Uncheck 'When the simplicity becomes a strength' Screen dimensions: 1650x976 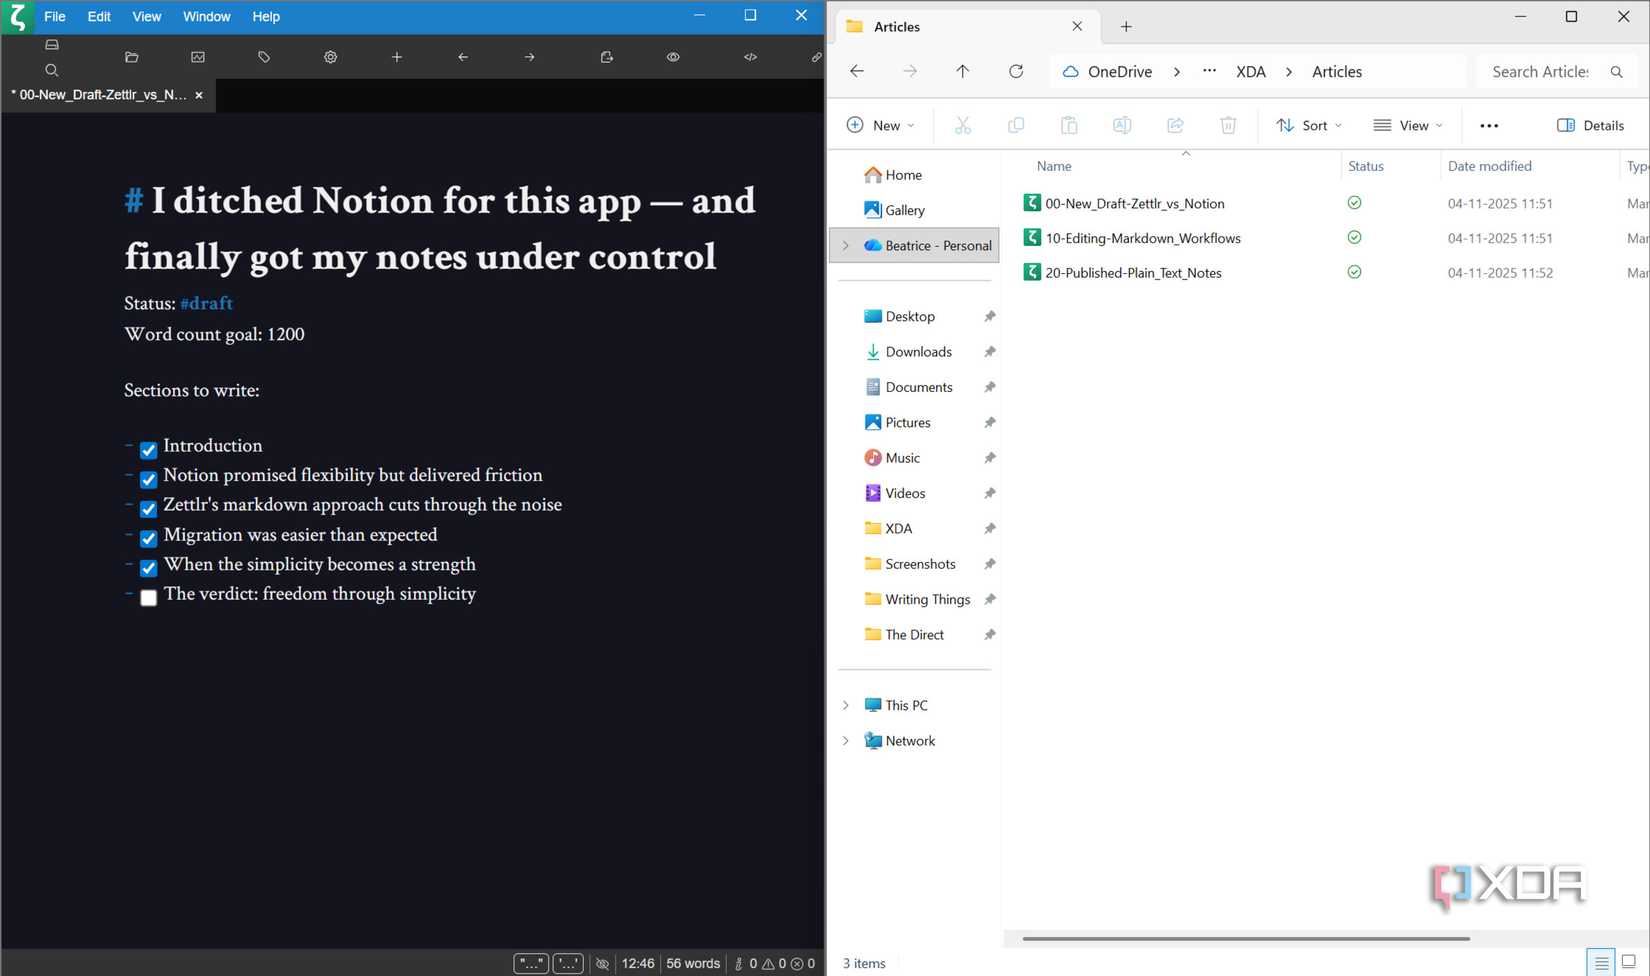pos(148,568)
